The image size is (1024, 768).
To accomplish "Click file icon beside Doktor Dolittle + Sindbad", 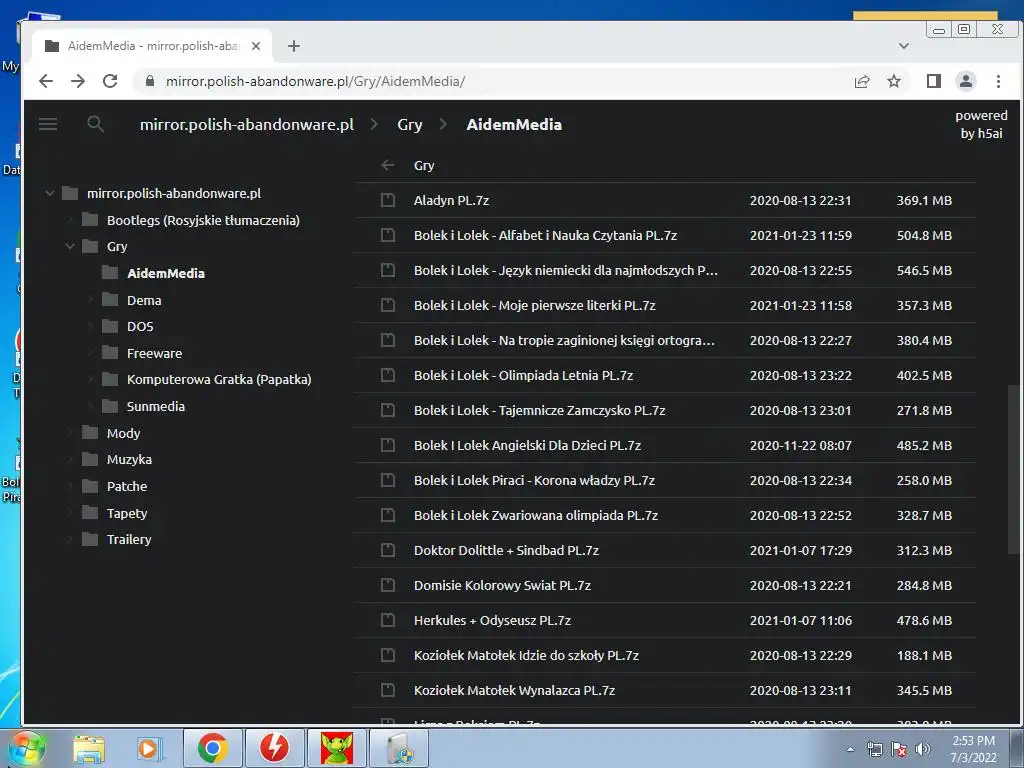I will (x=388, y=550).
